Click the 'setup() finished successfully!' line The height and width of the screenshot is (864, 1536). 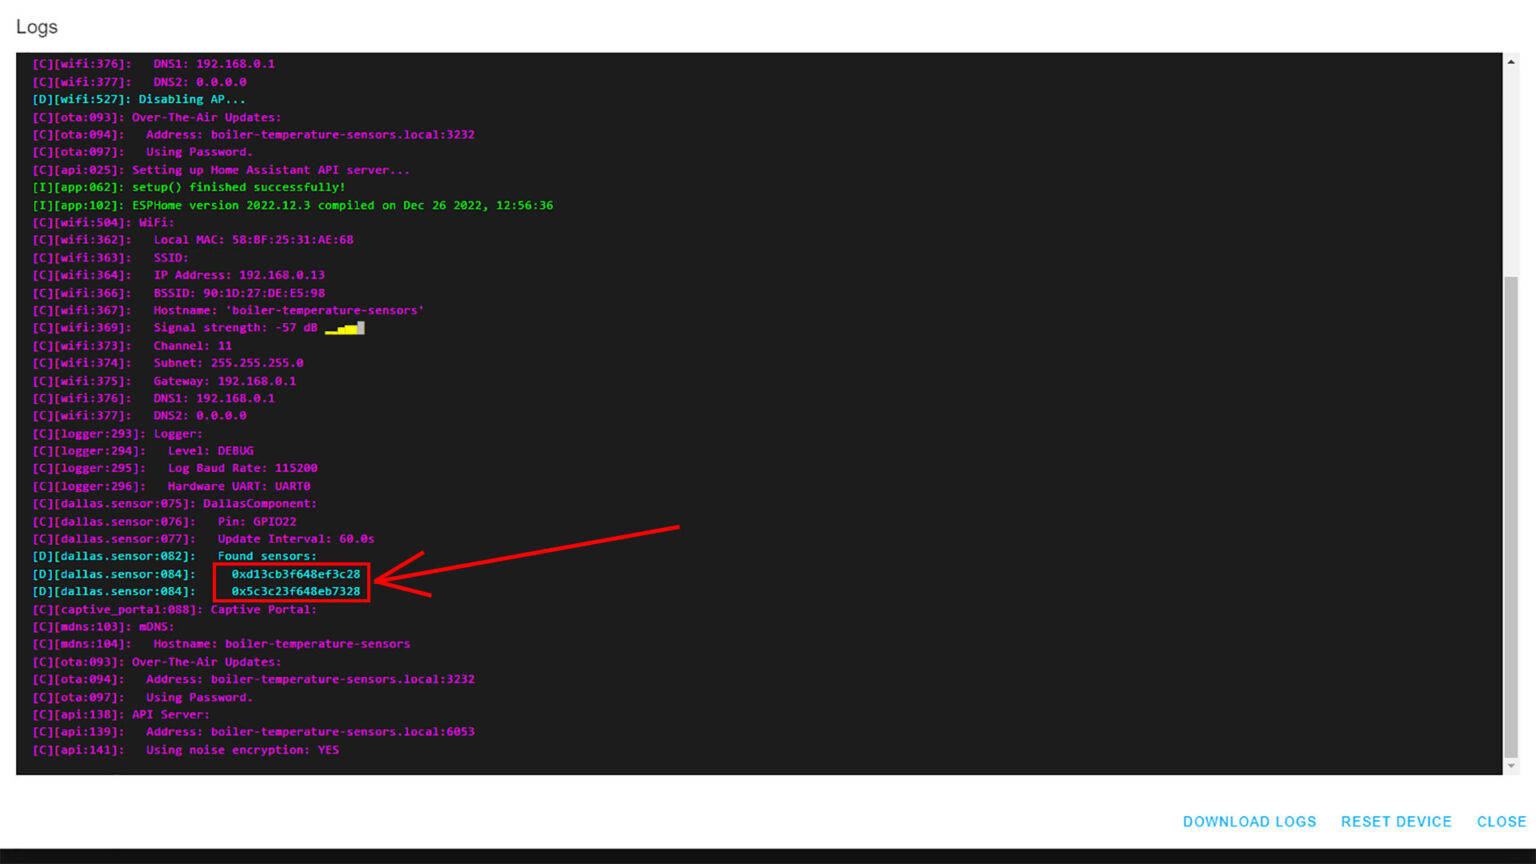click(x=238, y=187)
